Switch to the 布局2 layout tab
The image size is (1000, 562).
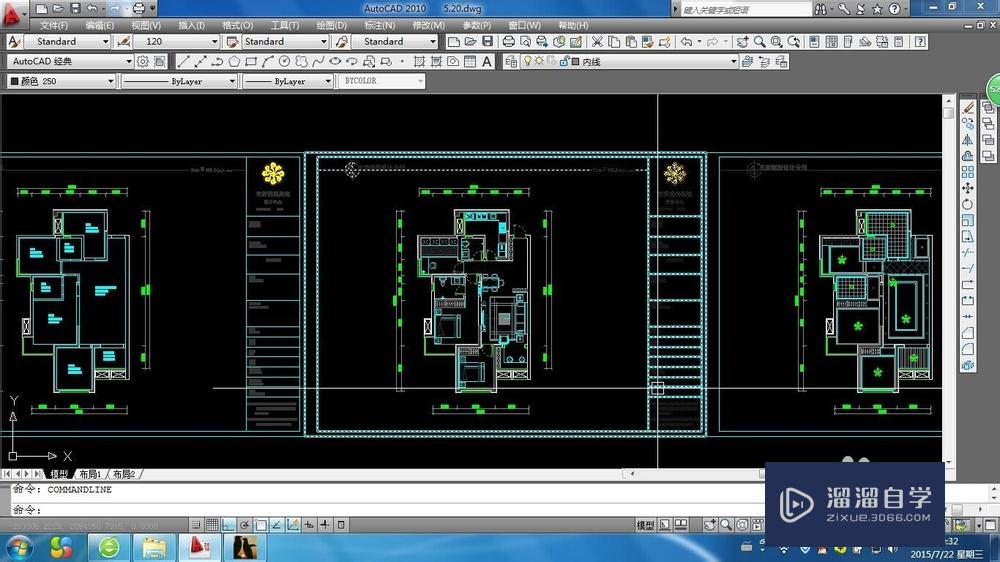click(124, 474)
